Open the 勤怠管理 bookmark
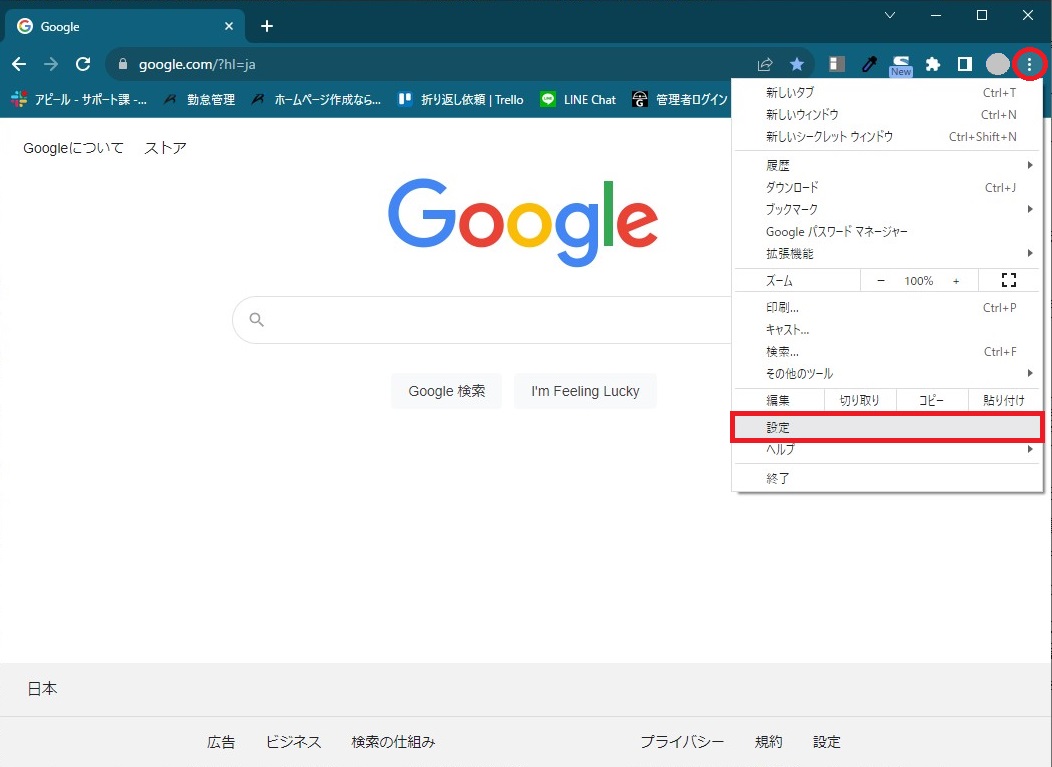1052x767 pixels. (200, 99)
